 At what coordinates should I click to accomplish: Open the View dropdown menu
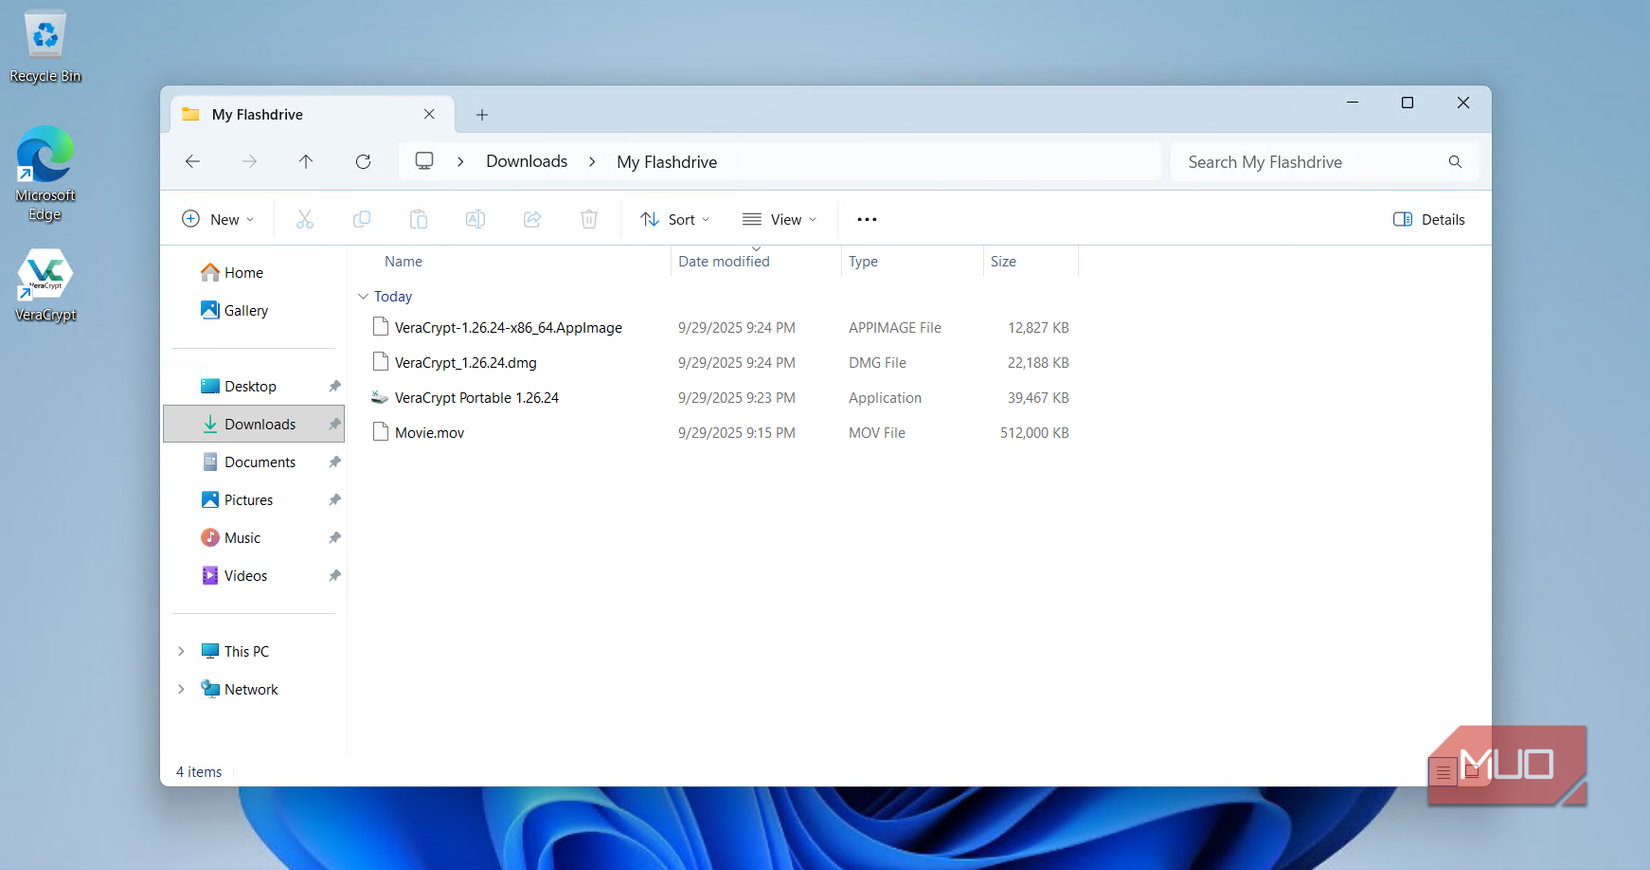pos(779,220)
